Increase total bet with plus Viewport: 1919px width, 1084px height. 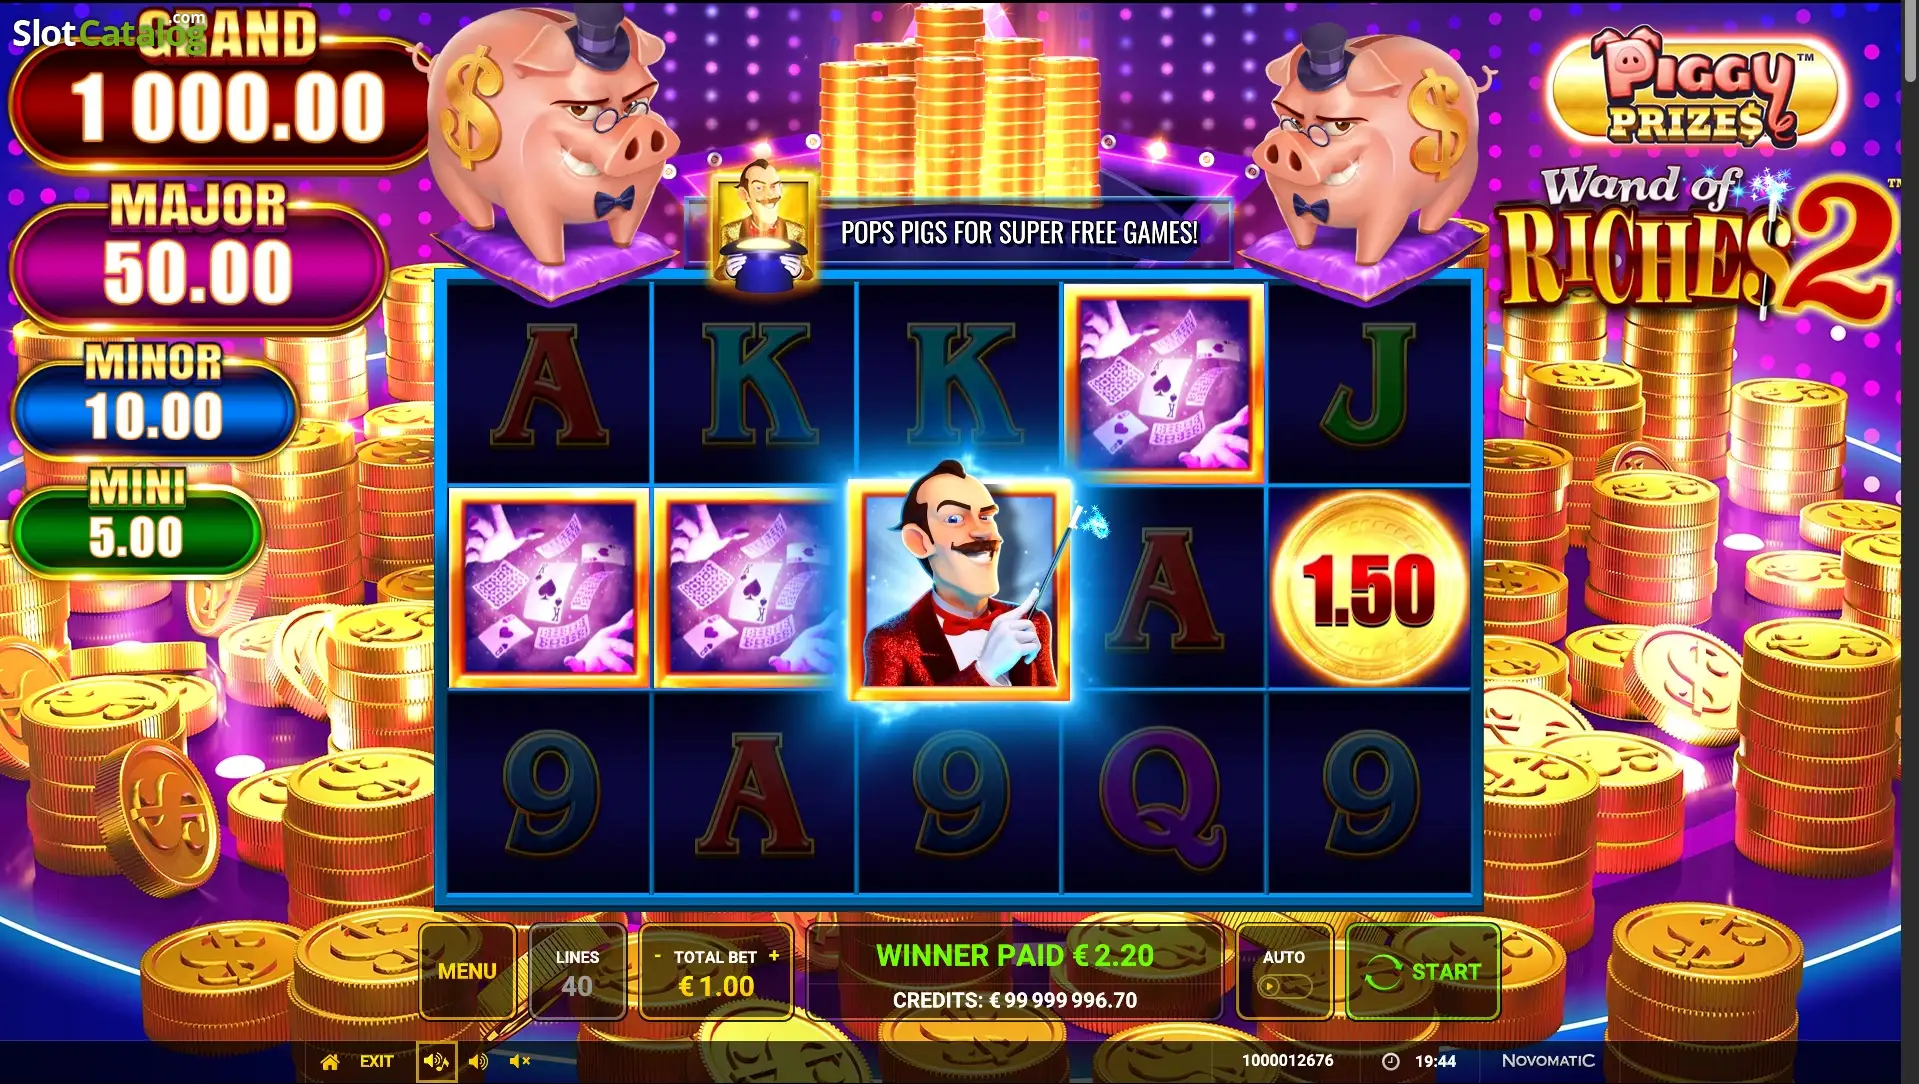(774, 956)
